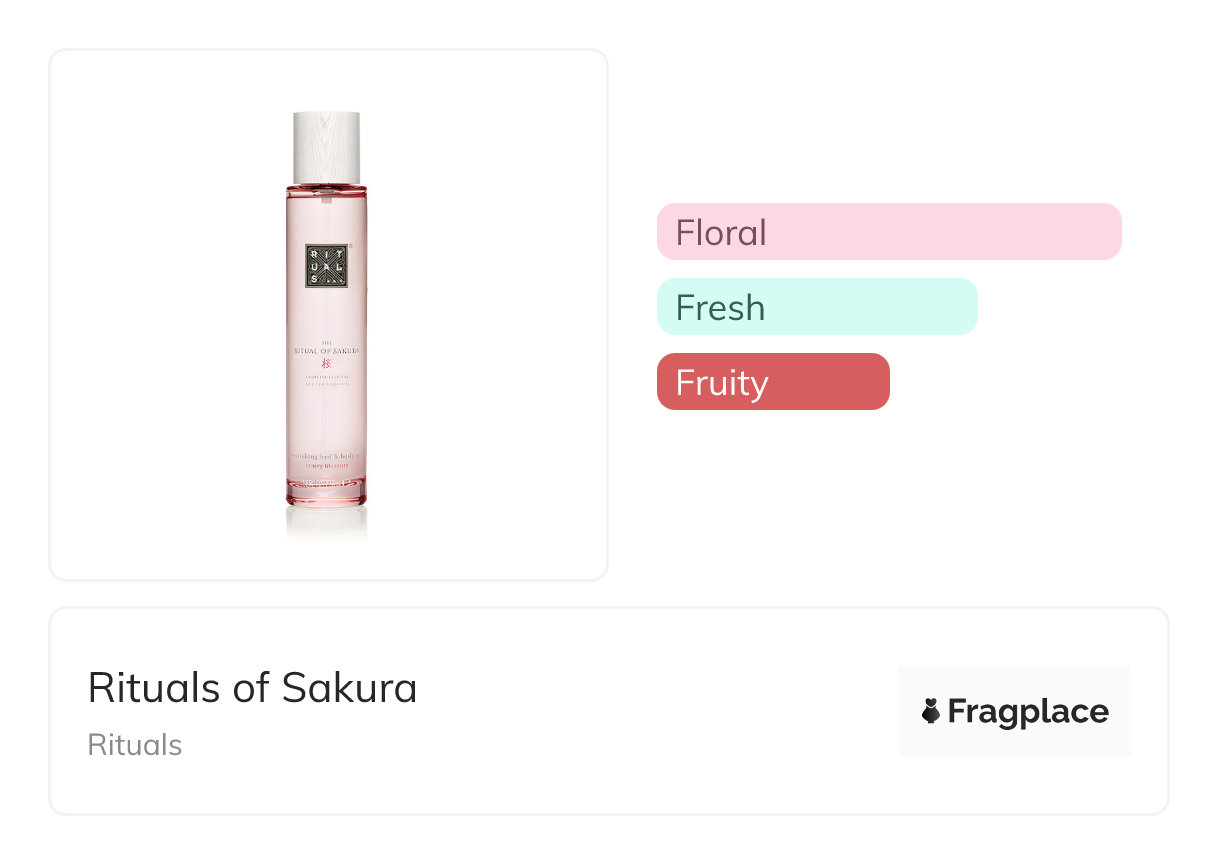Click the small gray description lines under kanji
1218x864 pixels.
(326, 378)
